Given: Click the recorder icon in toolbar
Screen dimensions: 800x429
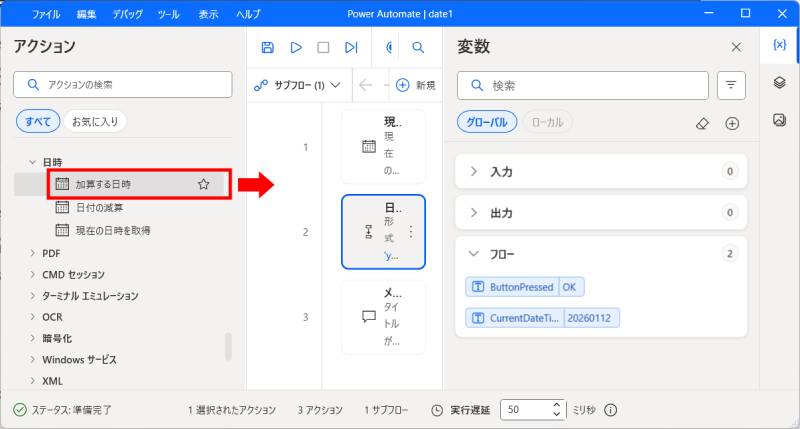Looking at the screenshot, I should tap(389, 47).
